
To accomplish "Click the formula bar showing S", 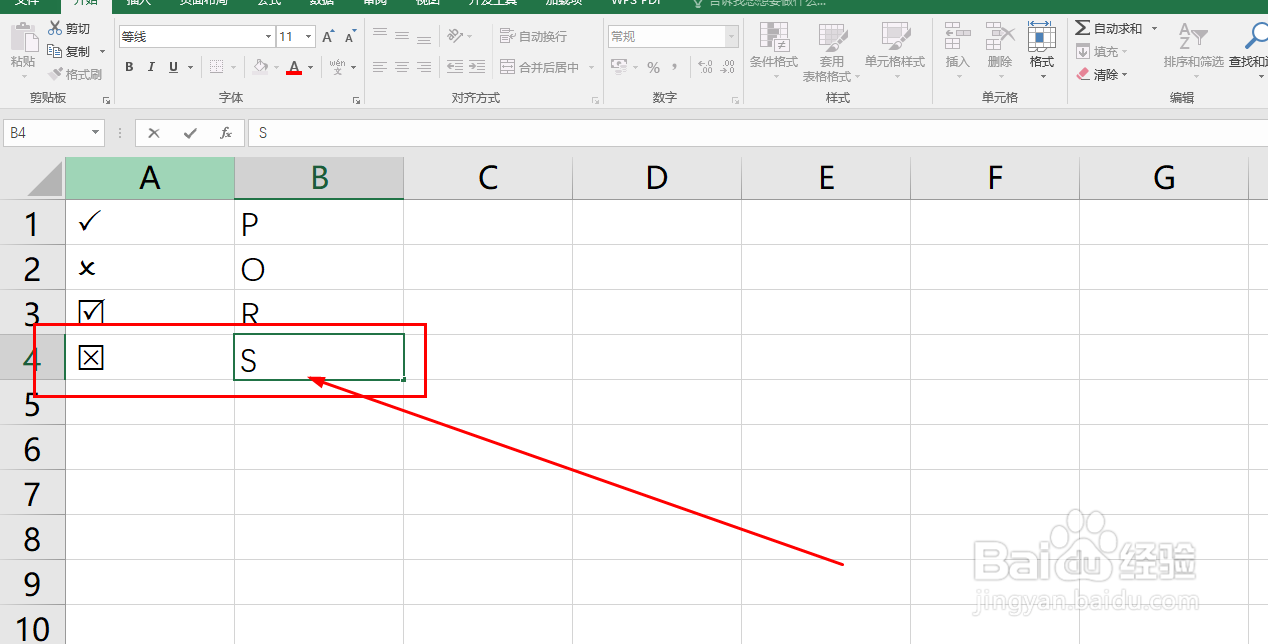I will point(757,132).
